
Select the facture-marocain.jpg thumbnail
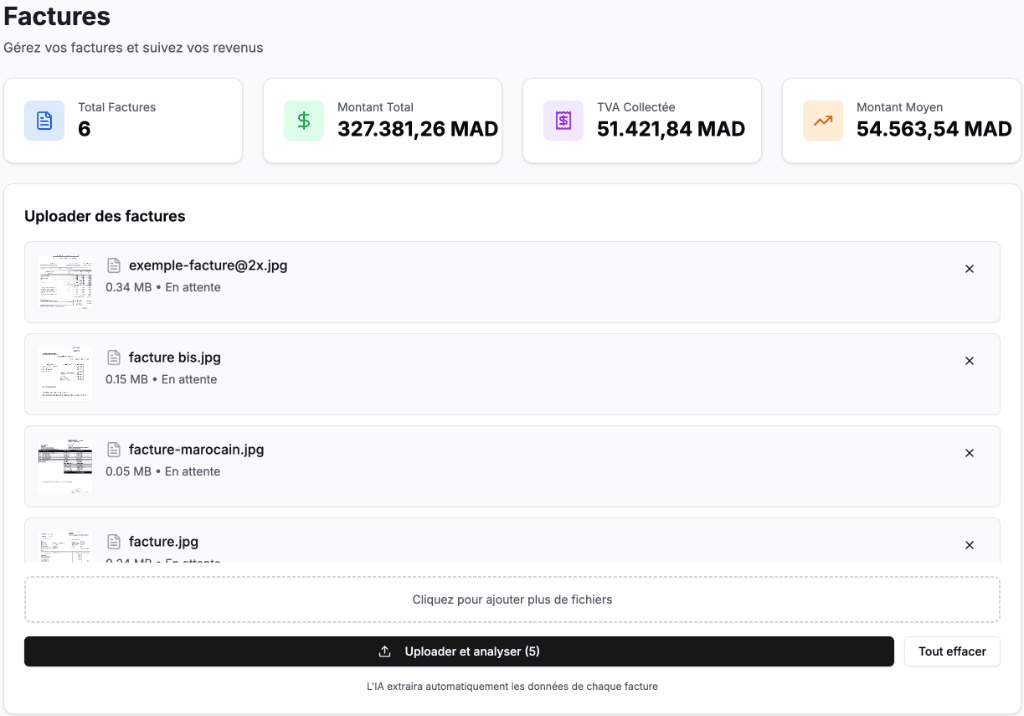tap(65, 465)
